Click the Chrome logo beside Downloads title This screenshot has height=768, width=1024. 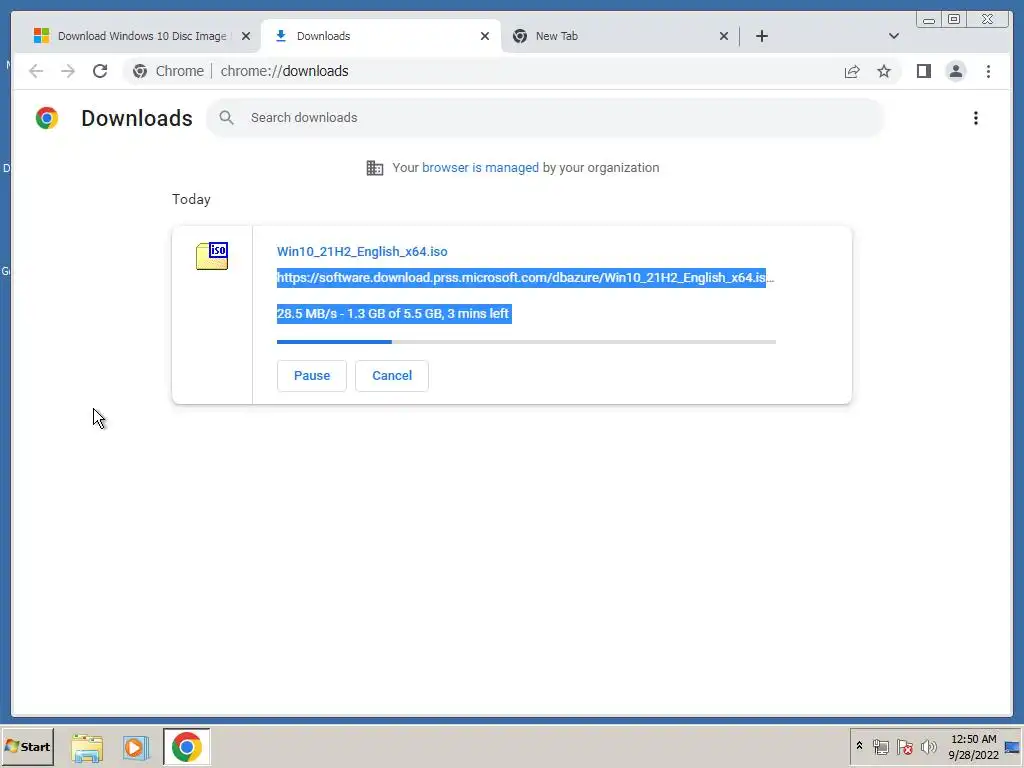(x=47, y=118)
